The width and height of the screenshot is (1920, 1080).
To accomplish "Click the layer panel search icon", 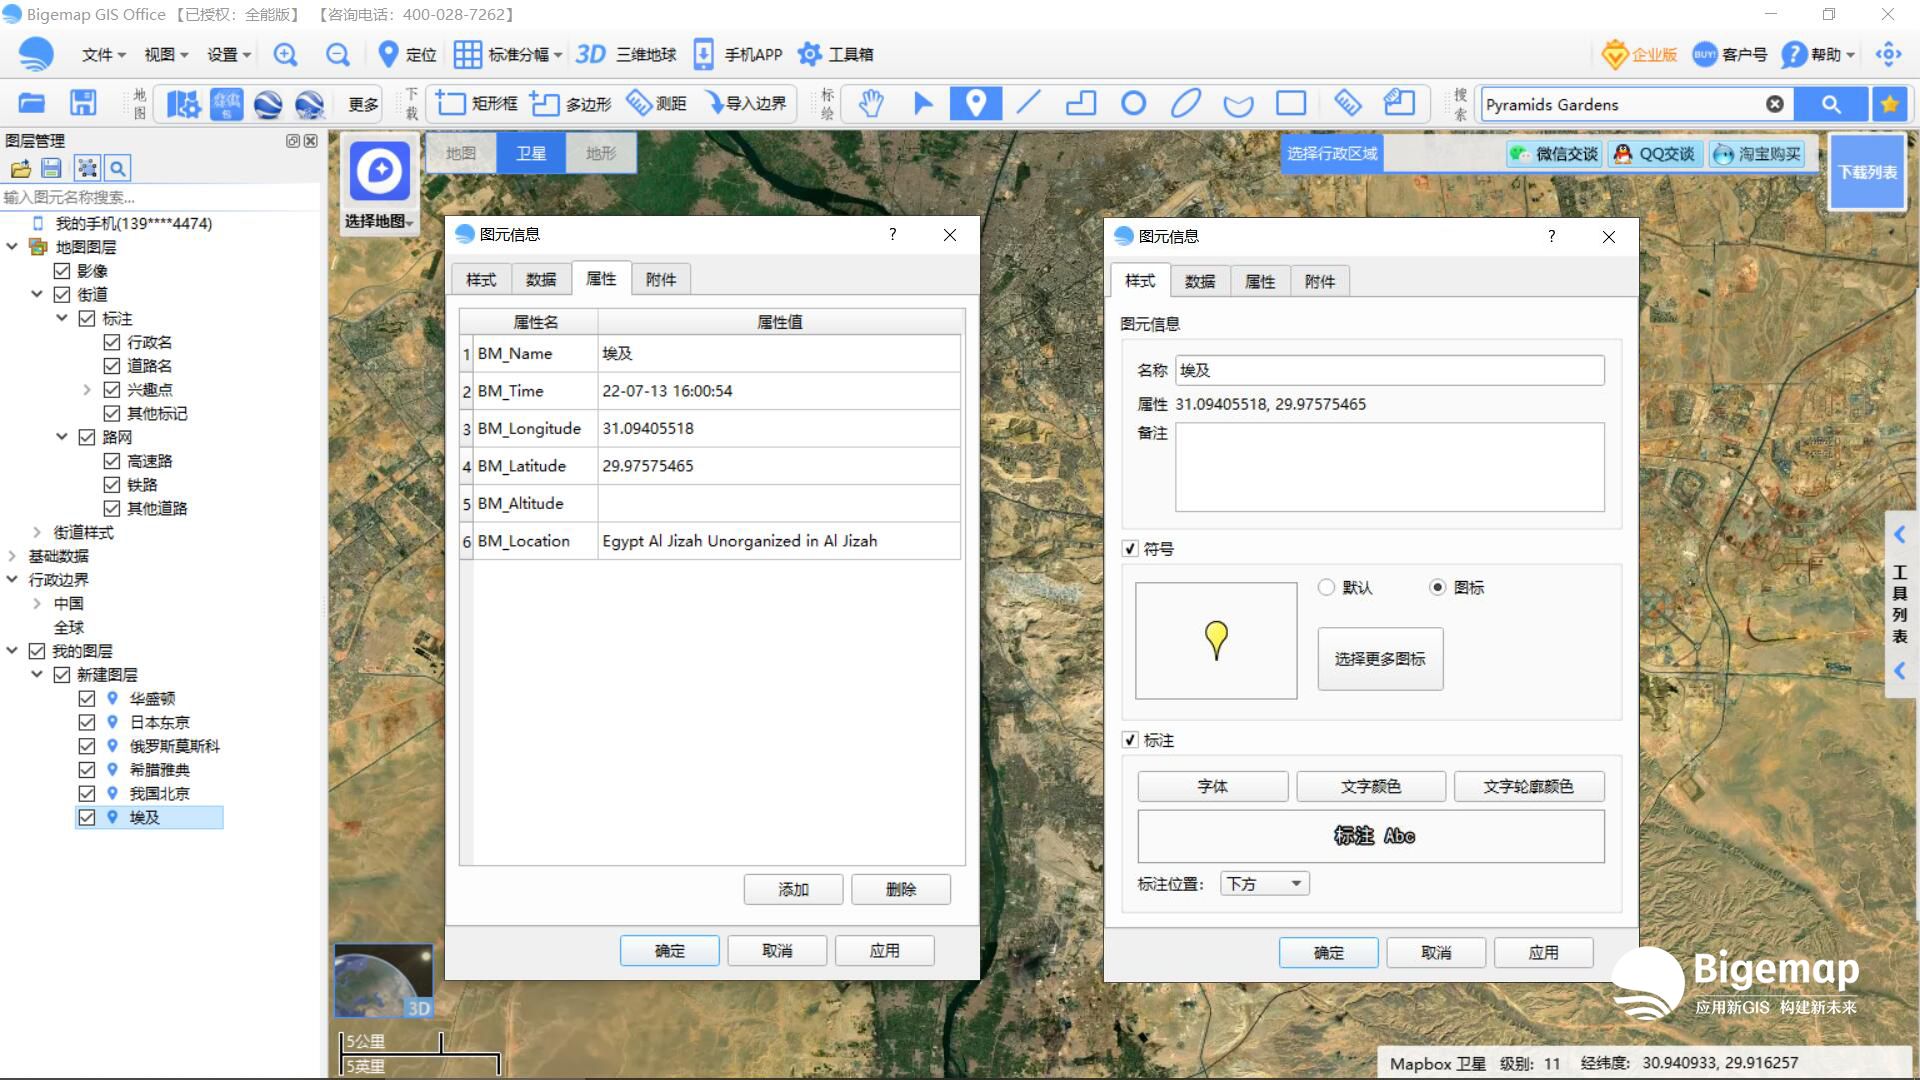I will click(118, 168).
